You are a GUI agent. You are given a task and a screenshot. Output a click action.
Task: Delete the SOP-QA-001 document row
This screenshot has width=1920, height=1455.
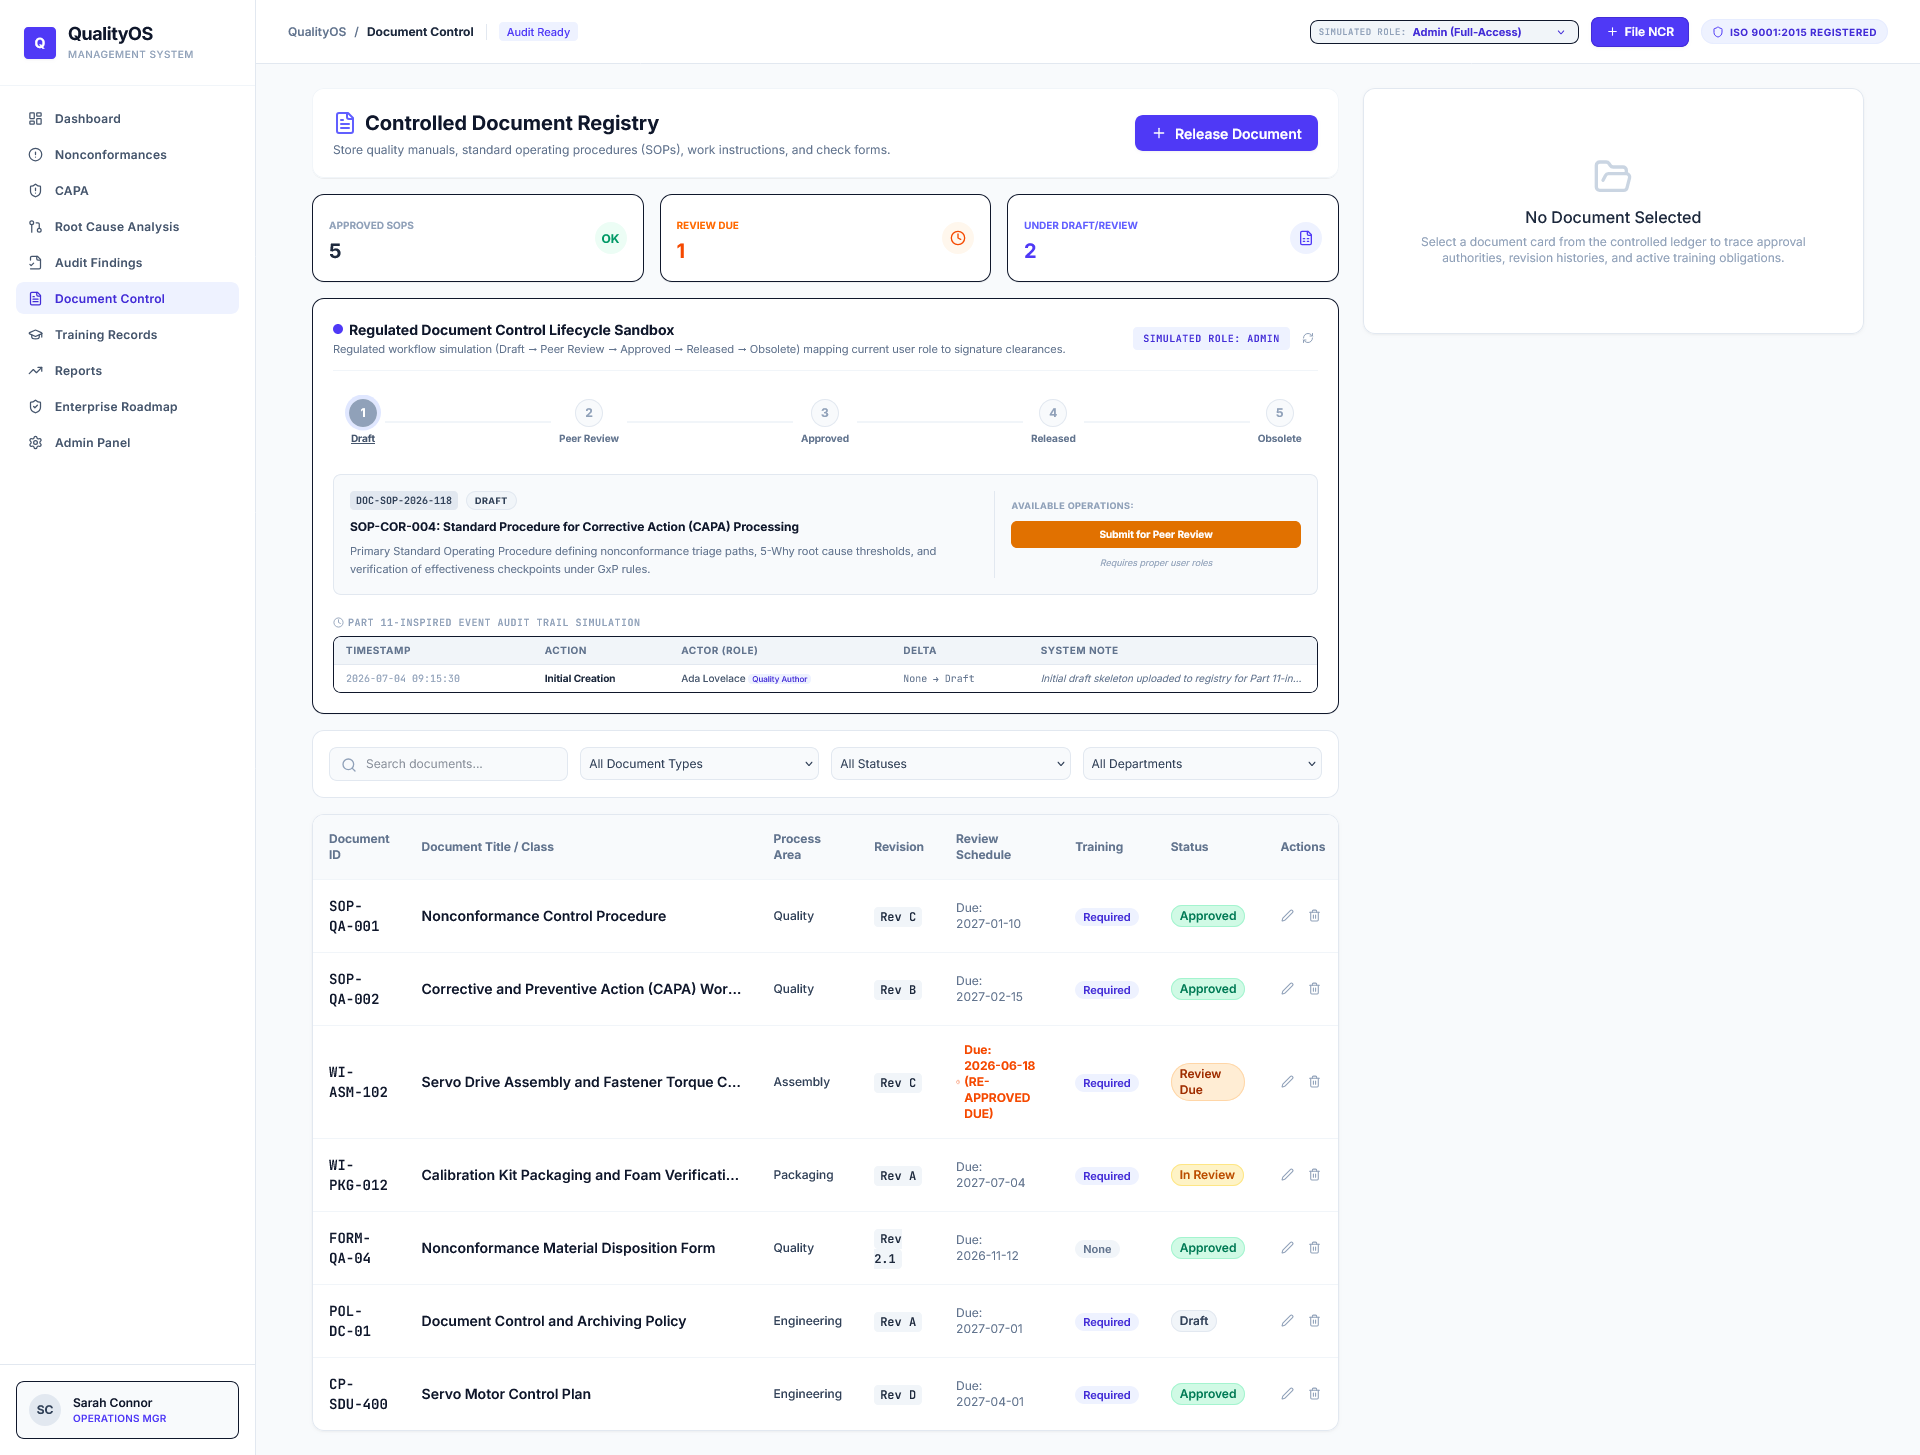click(x=1315, y=916)
